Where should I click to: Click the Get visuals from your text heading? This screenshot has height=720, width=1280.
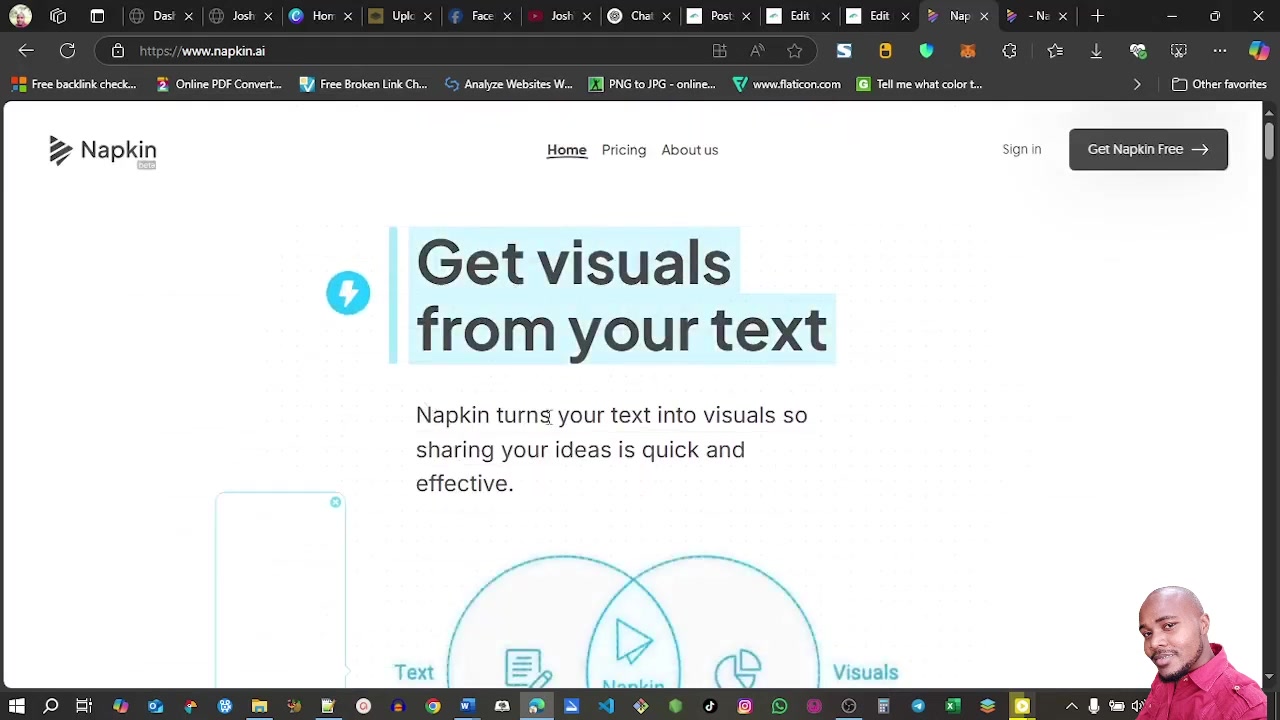(622, 296)
